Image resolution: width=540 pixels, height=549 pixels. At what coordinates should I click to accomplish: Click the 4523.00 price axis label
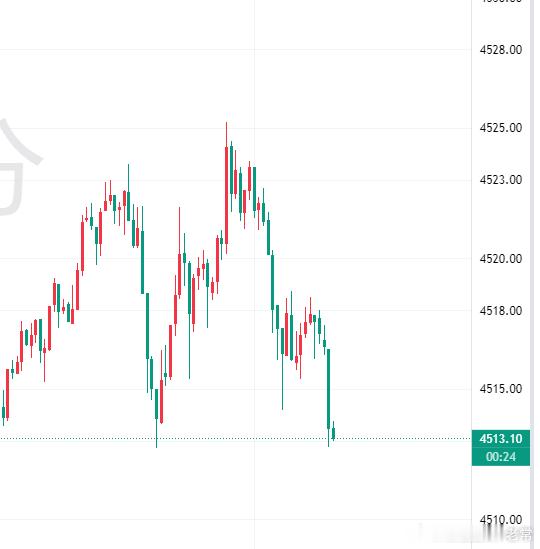point(501,180)
